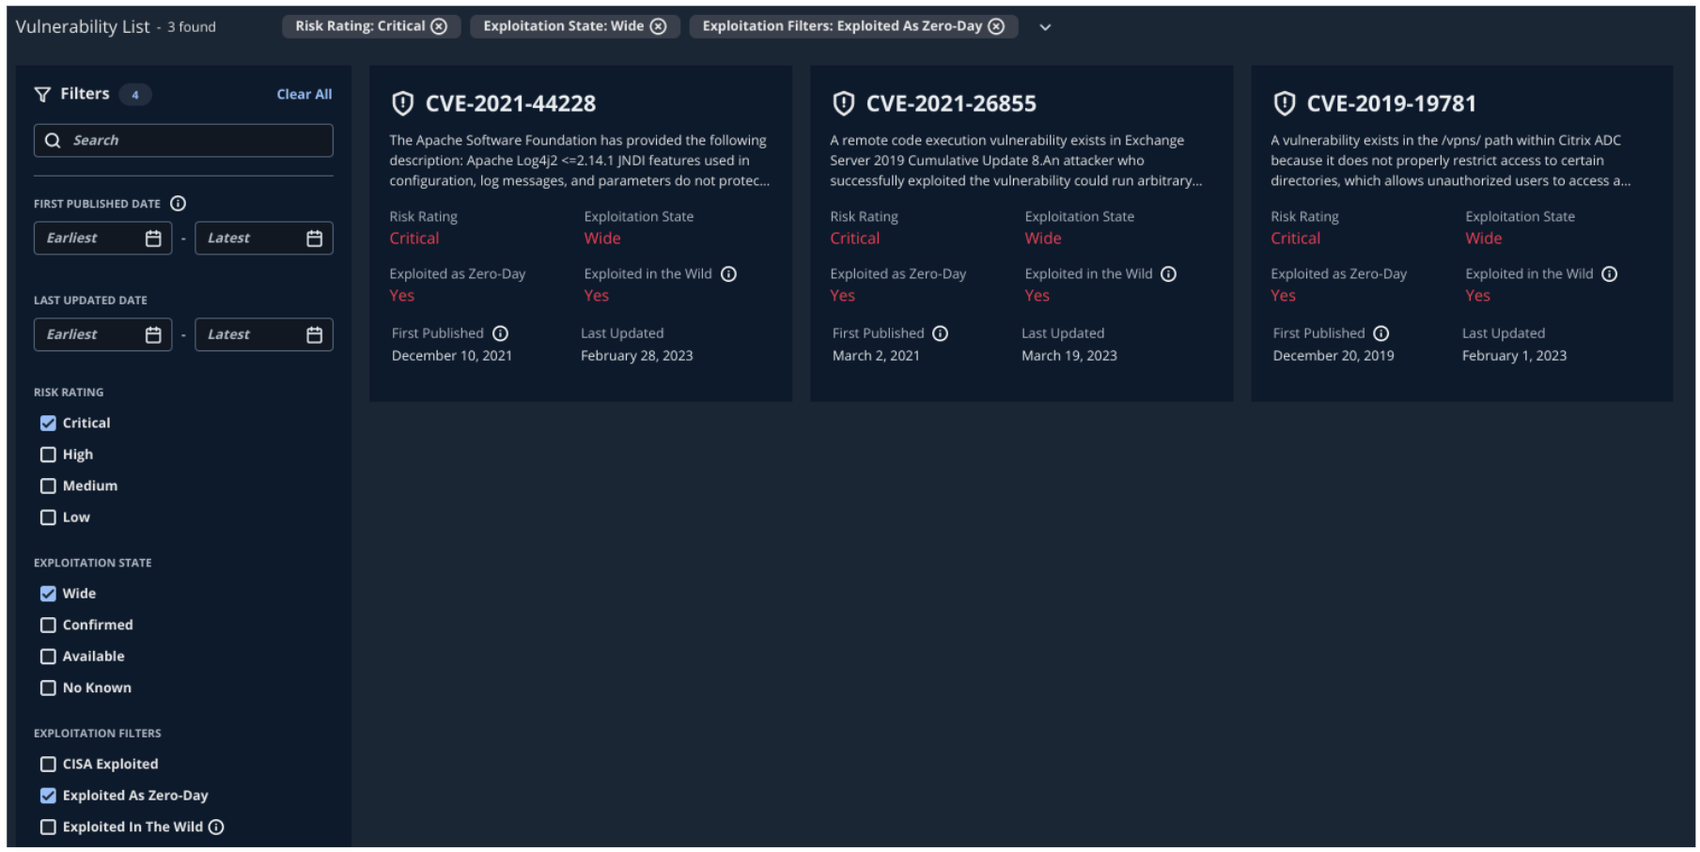Remove the Exploited As Zero-Day filter chip
This screenshot has height=852, width=1700.
pyautogui.click(x=996, y=27)
